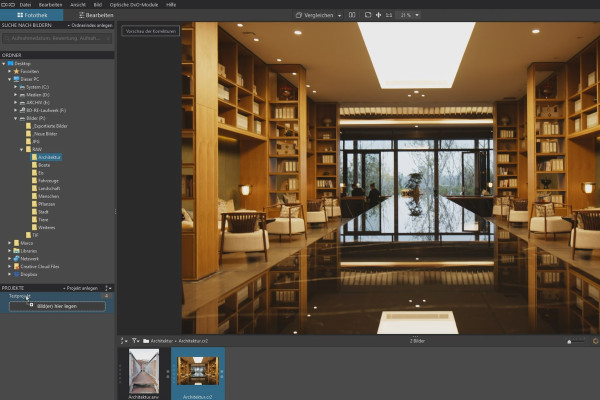The width and height of the screenshot is (600, 400).
Task: Select the Creative Cloud Files icon
Action: [16, 266]
